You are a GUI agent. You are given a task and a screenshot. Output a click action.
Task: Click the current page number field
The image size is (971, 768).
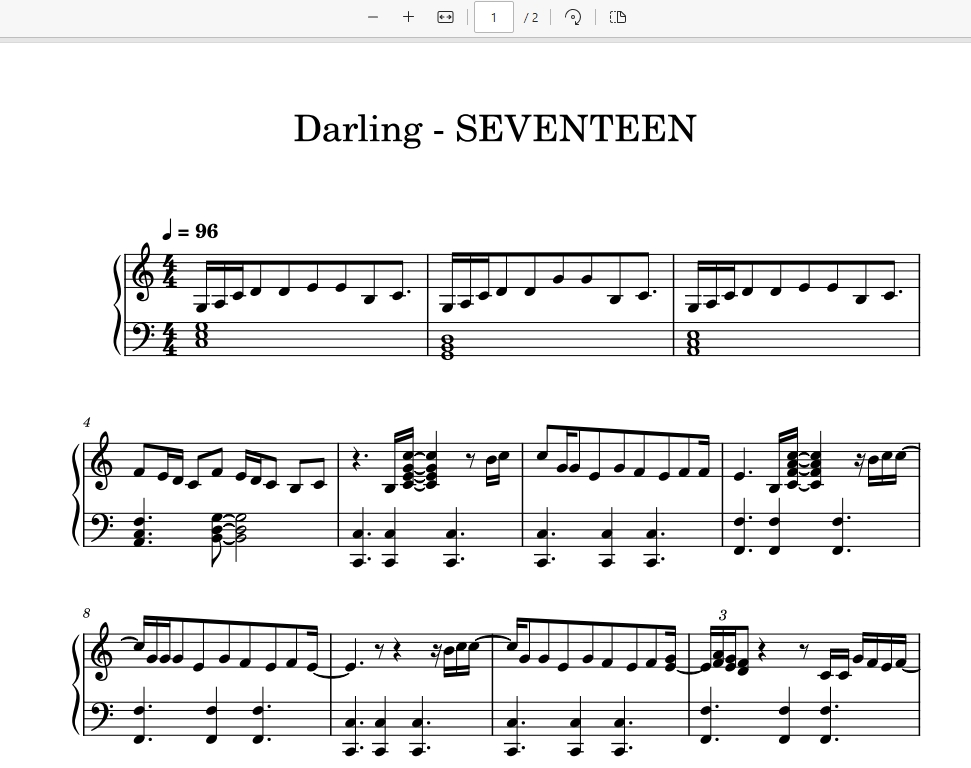click(x=494, y=17)
